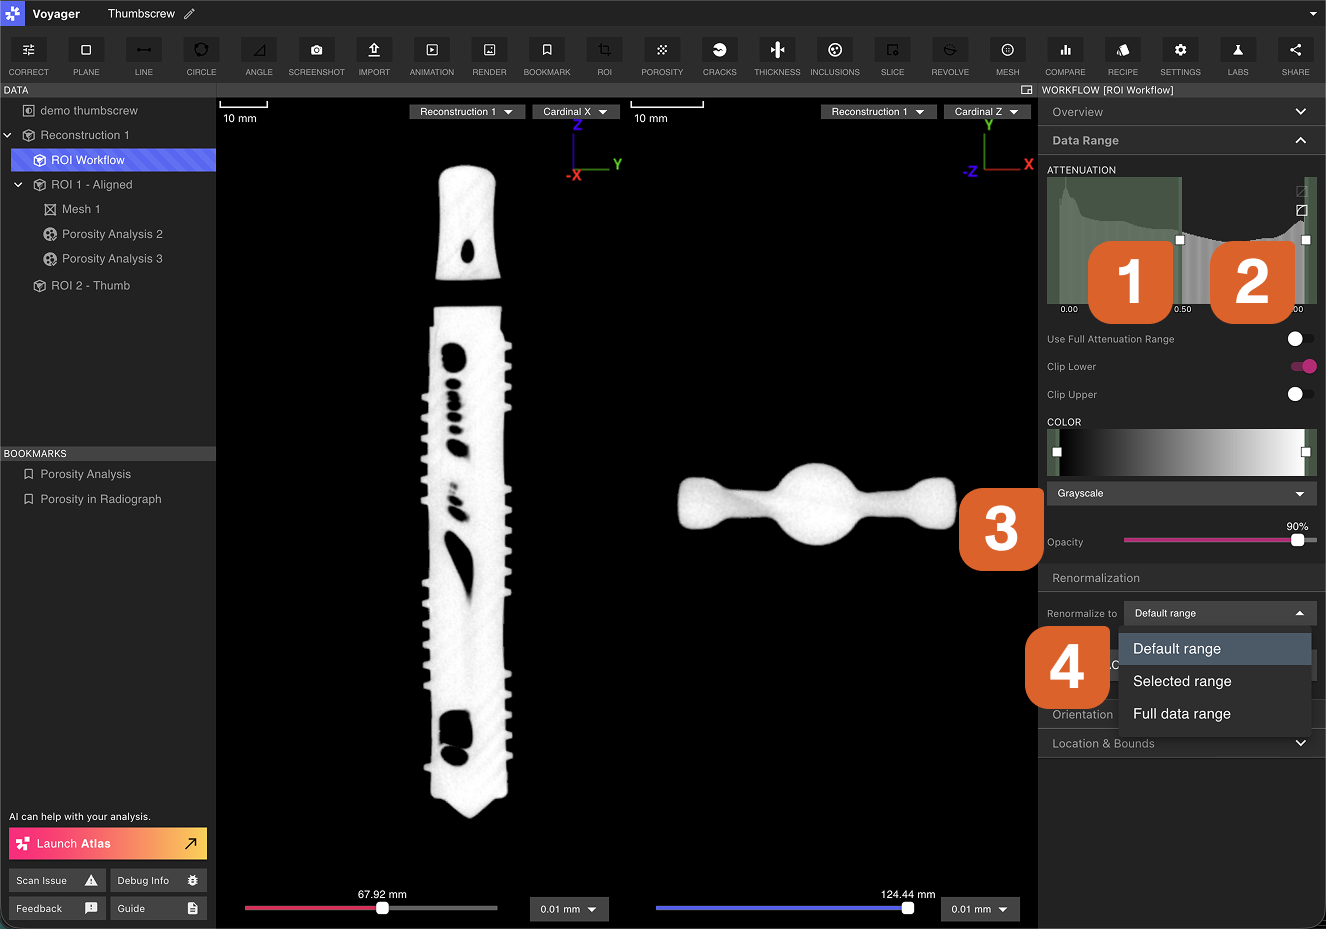Select the Slice tool
The height and width of the screenshot is (929, 1326).
(x=893, y=57)
